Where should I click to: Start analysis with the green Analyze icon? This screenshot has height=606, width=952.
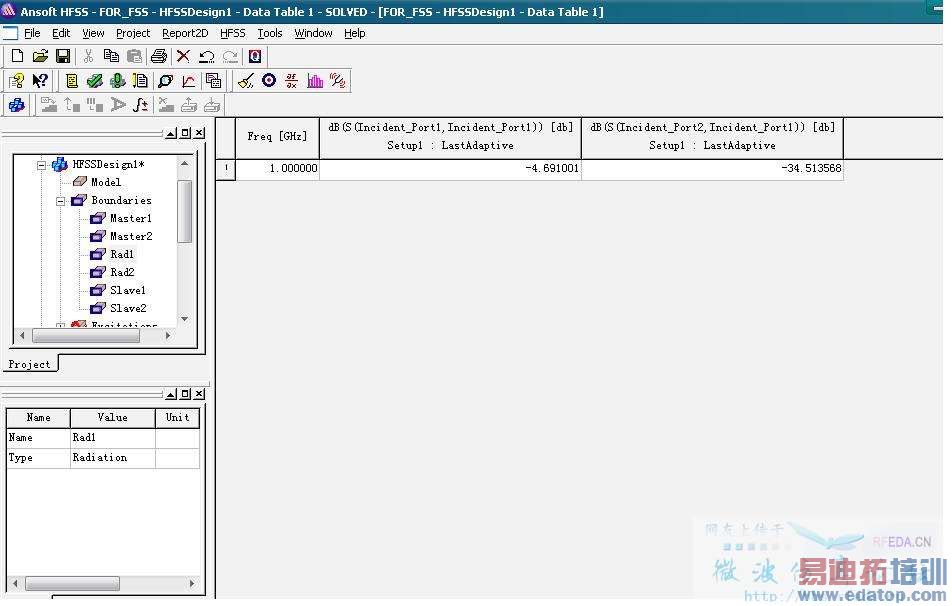[118, 81]
